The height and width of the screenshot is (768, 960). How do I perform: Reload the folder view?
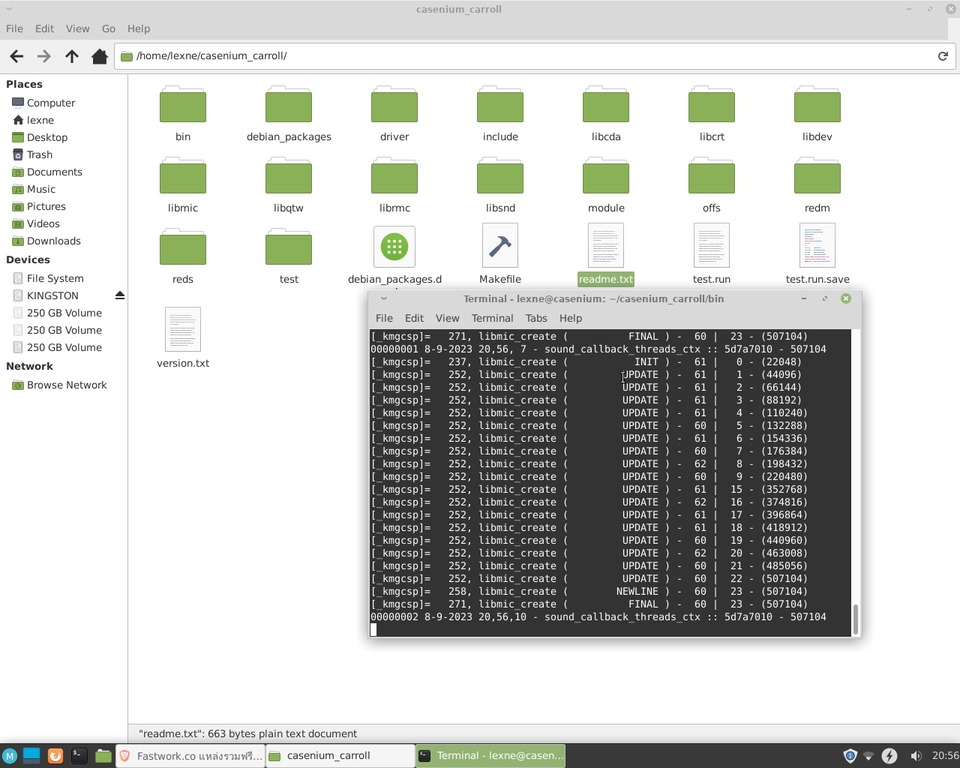(943, 56)
